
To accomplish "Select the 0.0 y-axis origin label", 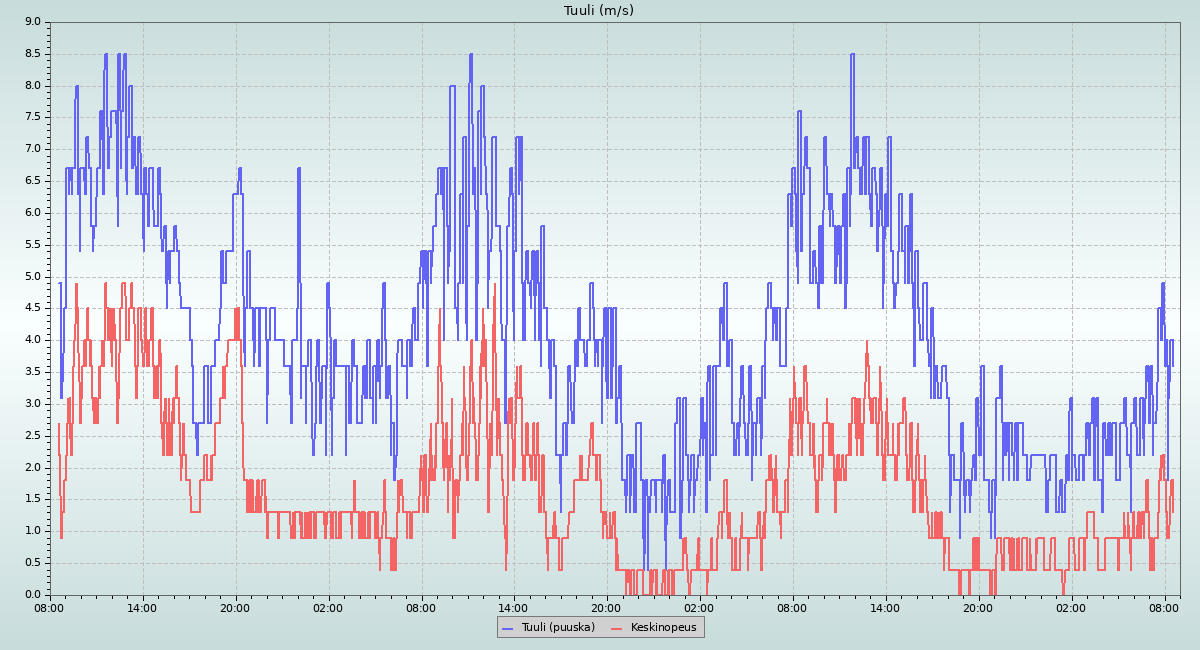I will (32, 595).
